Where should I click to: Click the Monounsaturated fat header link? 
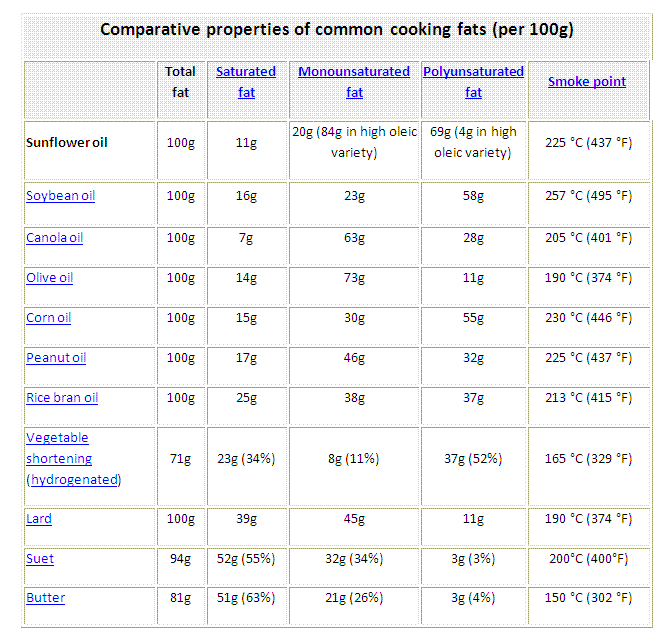[354, 82]
